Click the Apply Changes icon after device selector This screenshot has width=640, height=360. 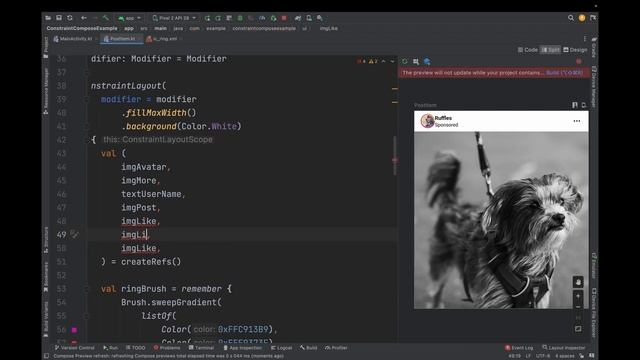point(207,18)
